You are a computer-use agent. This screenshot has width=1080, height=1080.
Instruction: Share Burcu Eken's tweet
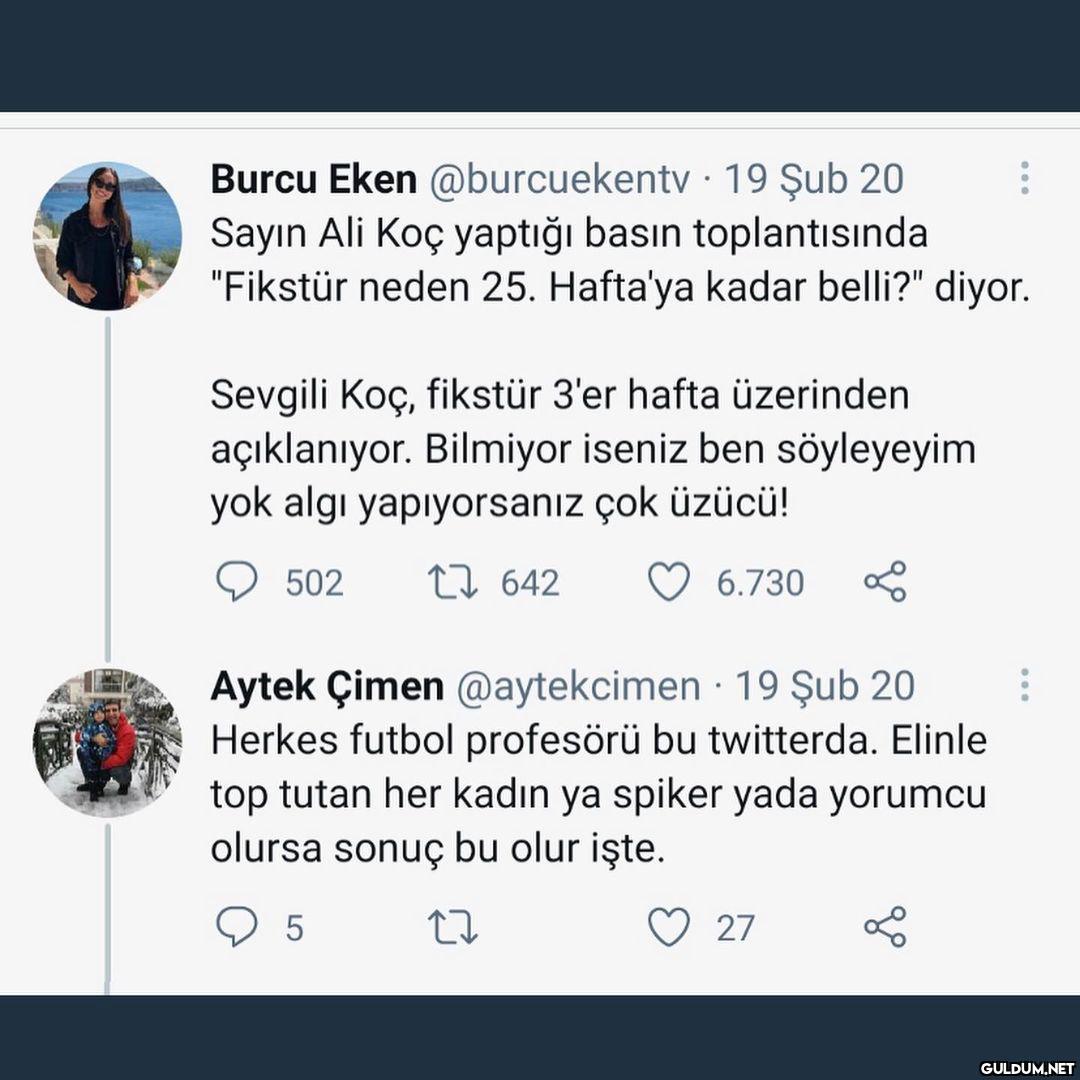[885, 582]
